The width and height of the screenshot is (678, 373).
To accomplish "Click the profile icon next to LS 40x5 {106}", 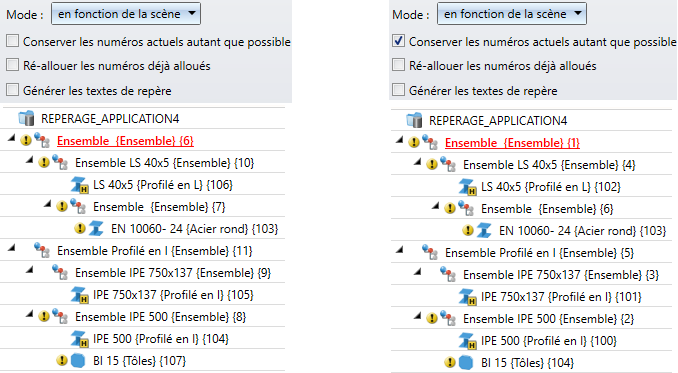I will pos(80,185).
